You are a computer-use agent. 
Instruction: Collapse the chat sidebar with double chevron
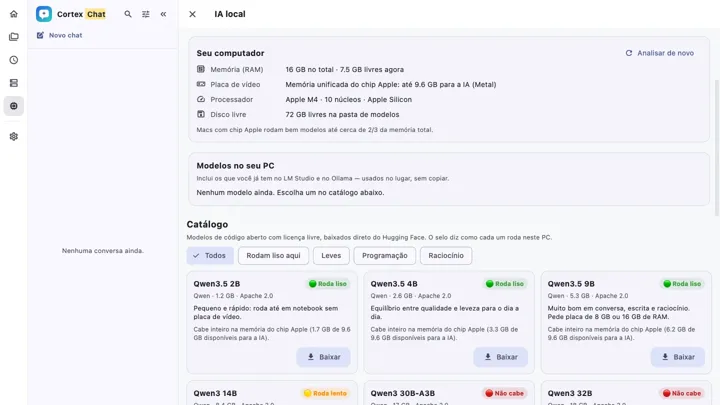click(x=163, y=14)
